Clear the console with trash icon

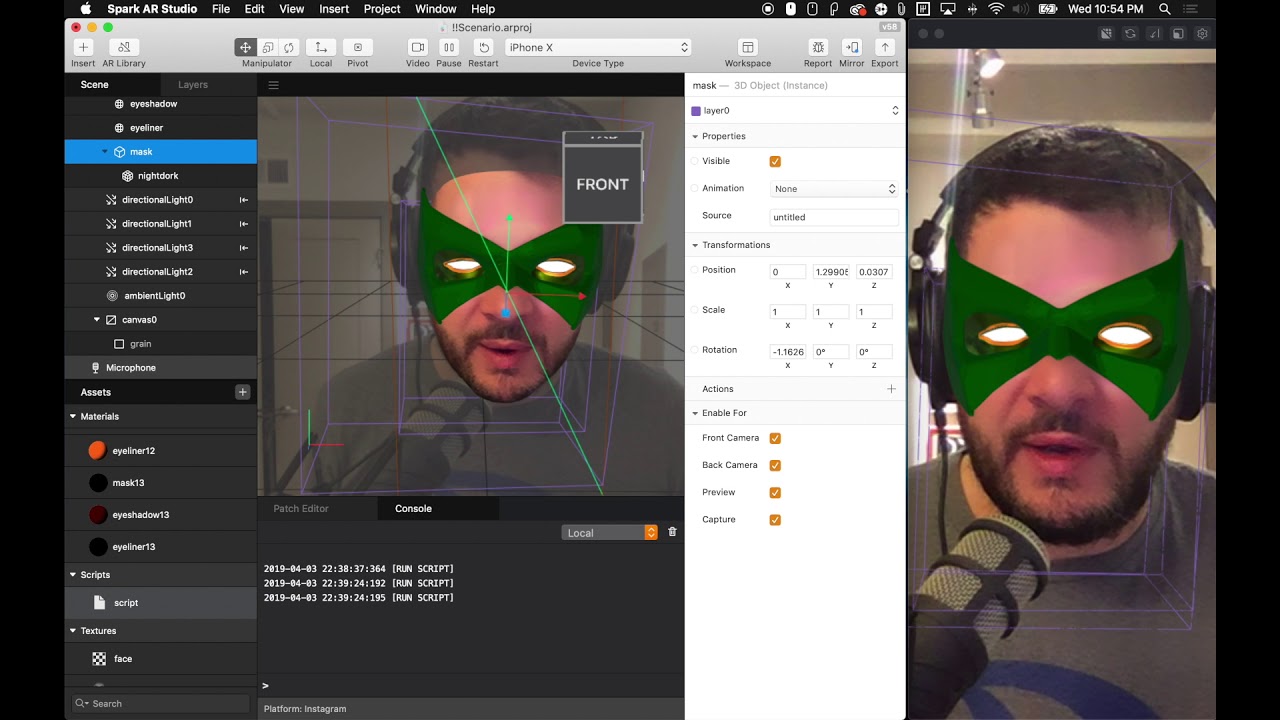pyautogui.click(x=672, y=532)
